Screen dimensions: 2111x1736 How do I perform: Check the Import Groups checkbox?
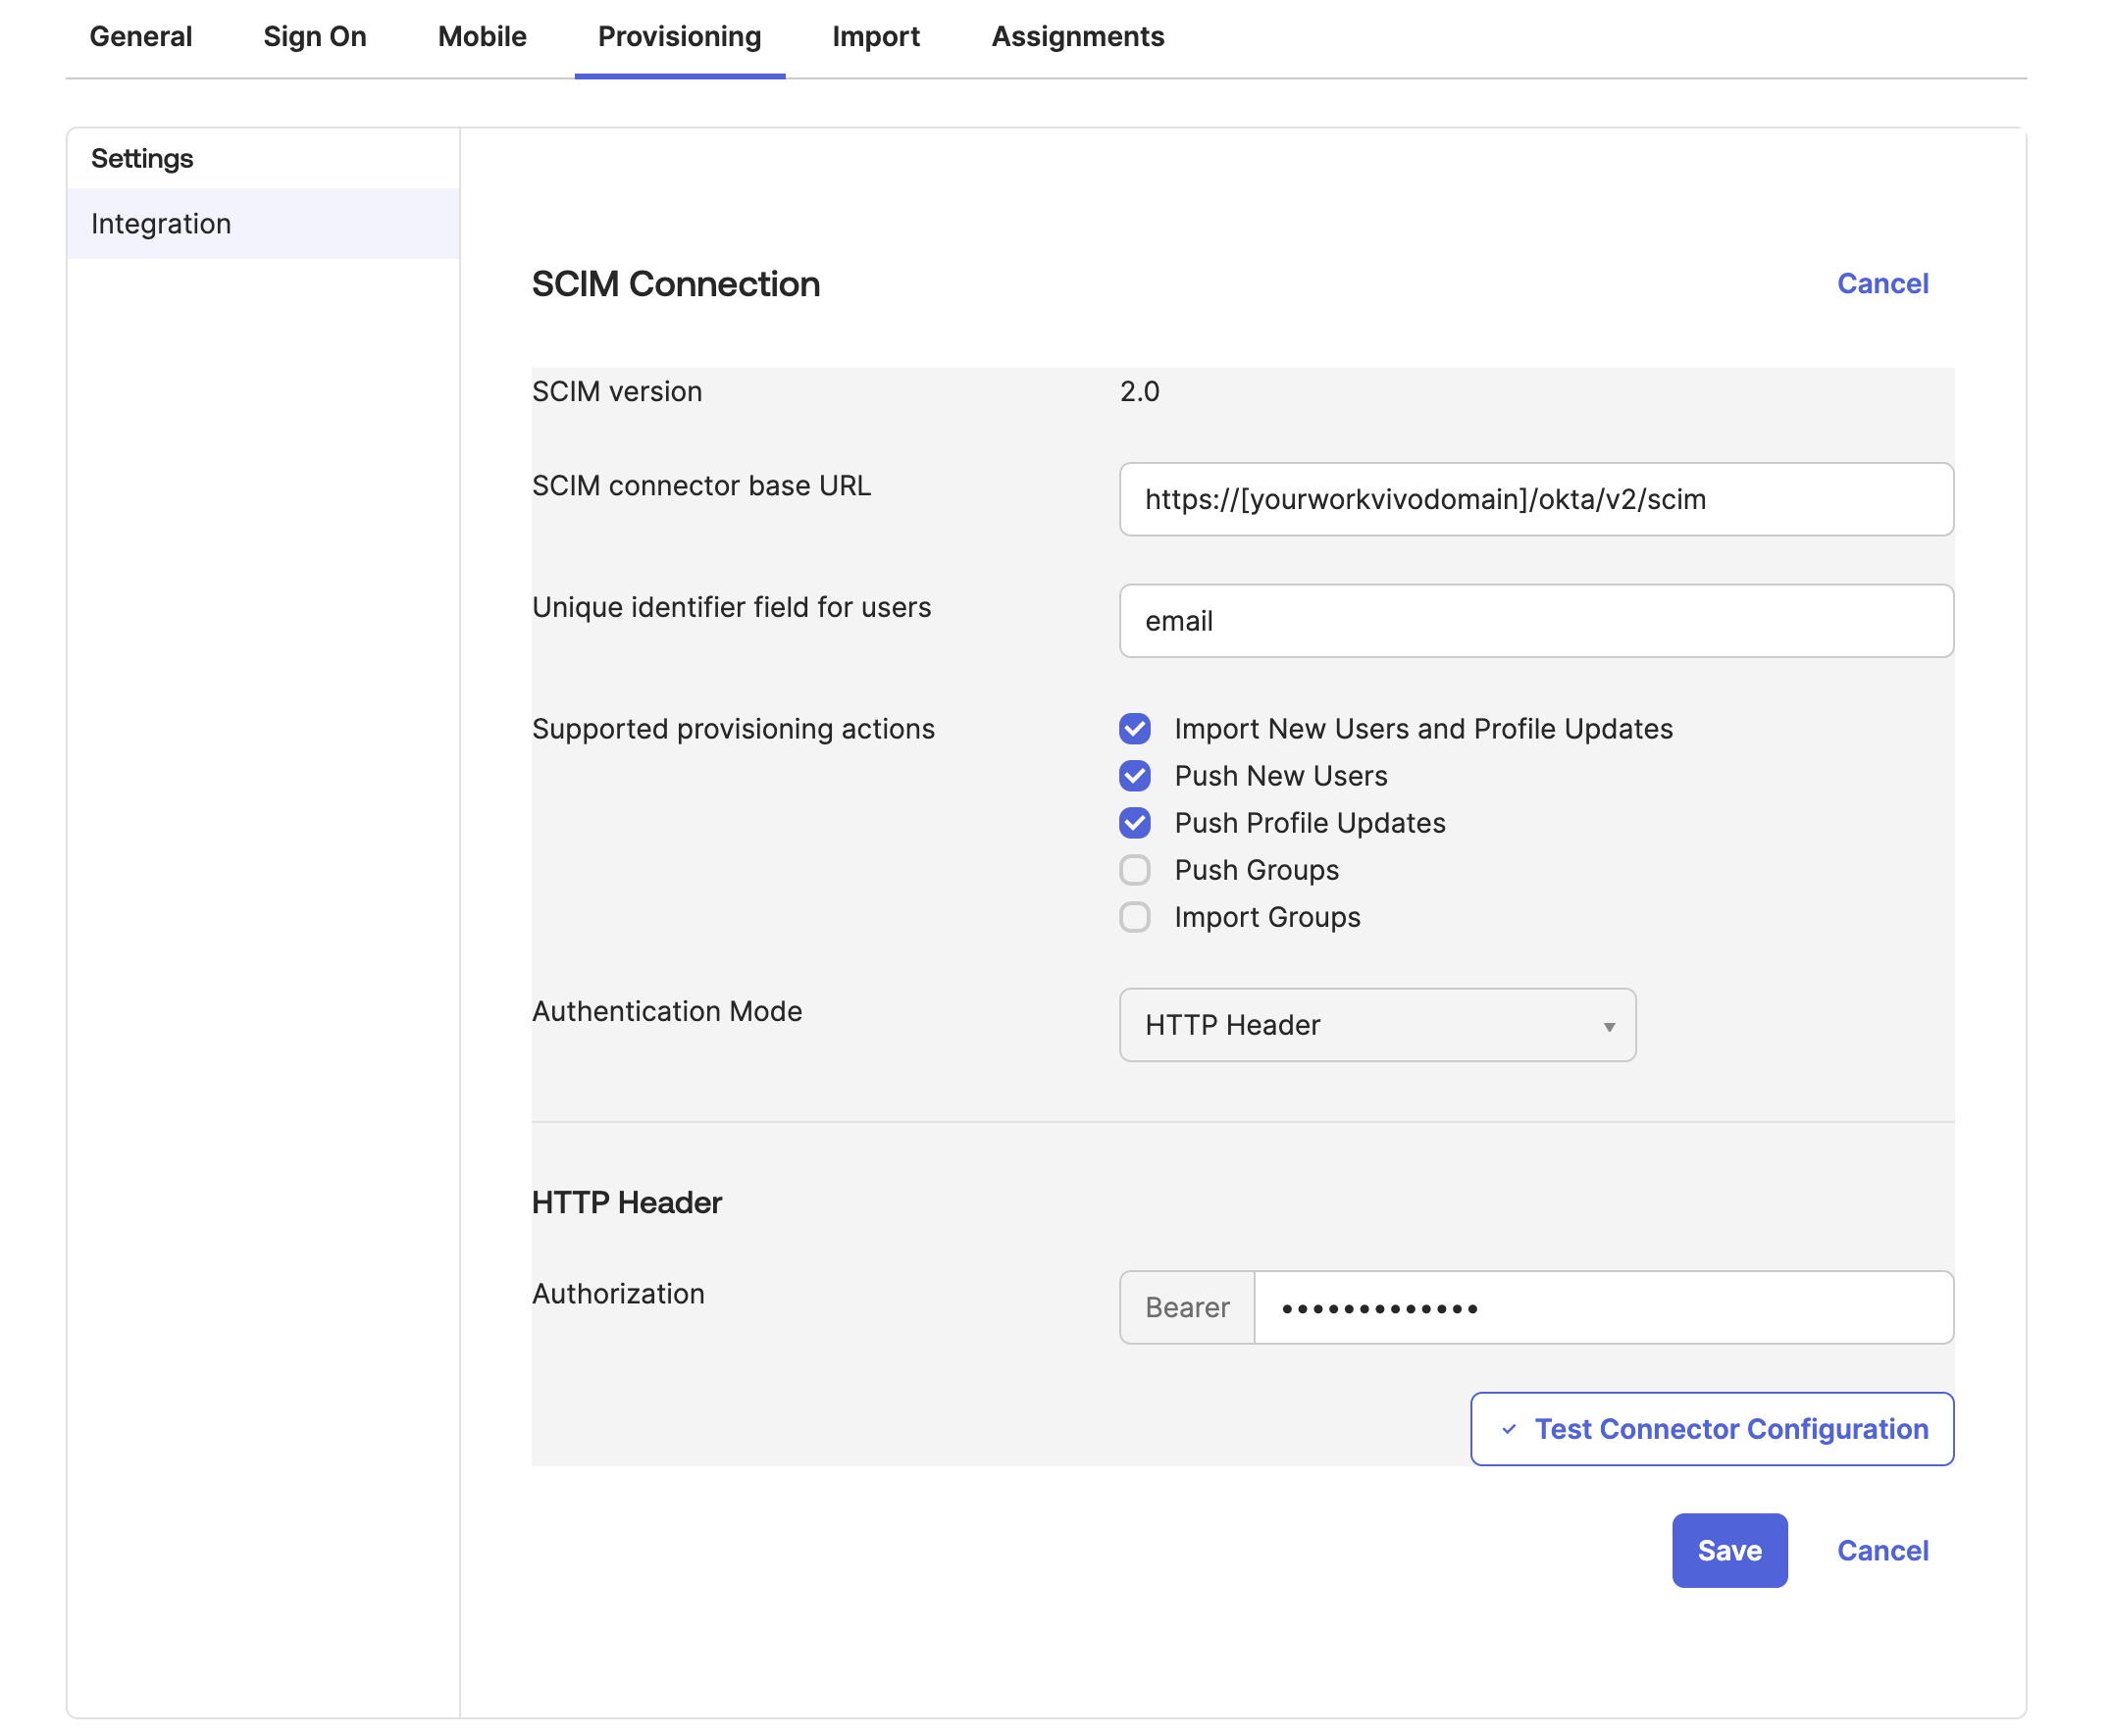1135,917
